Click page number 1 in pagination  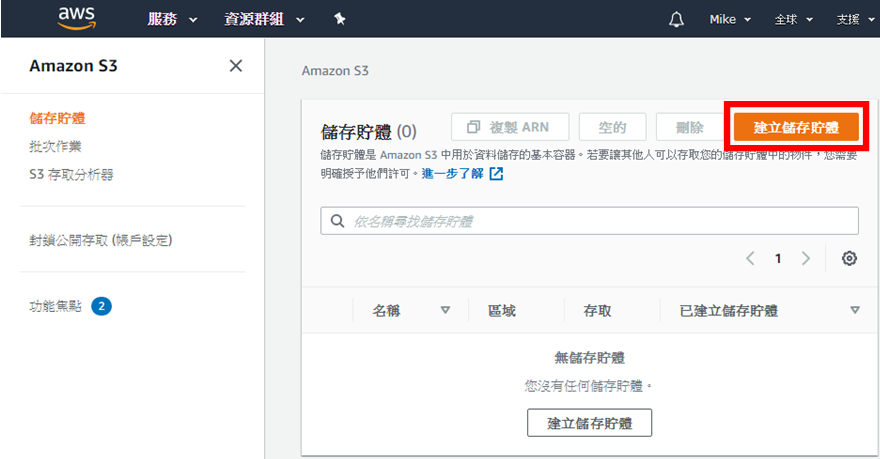(778, 258)
